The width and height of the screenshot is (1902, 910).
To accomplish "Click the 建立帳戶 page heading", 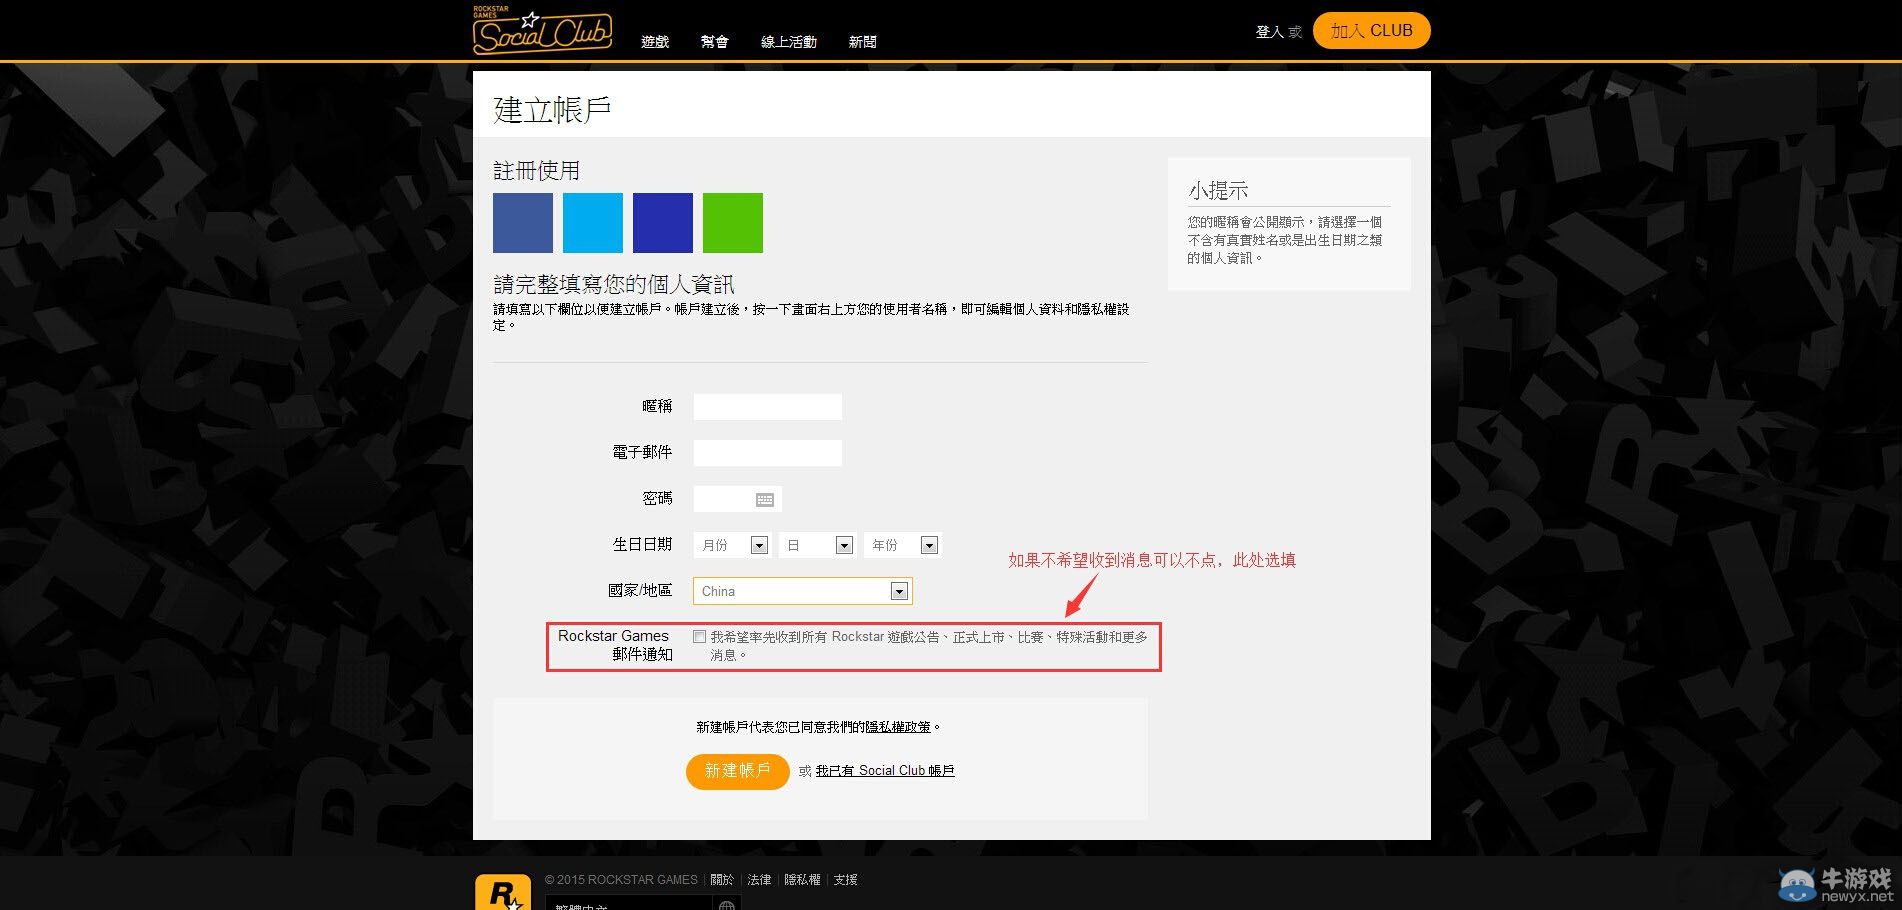I will click(x=552, y=110).
